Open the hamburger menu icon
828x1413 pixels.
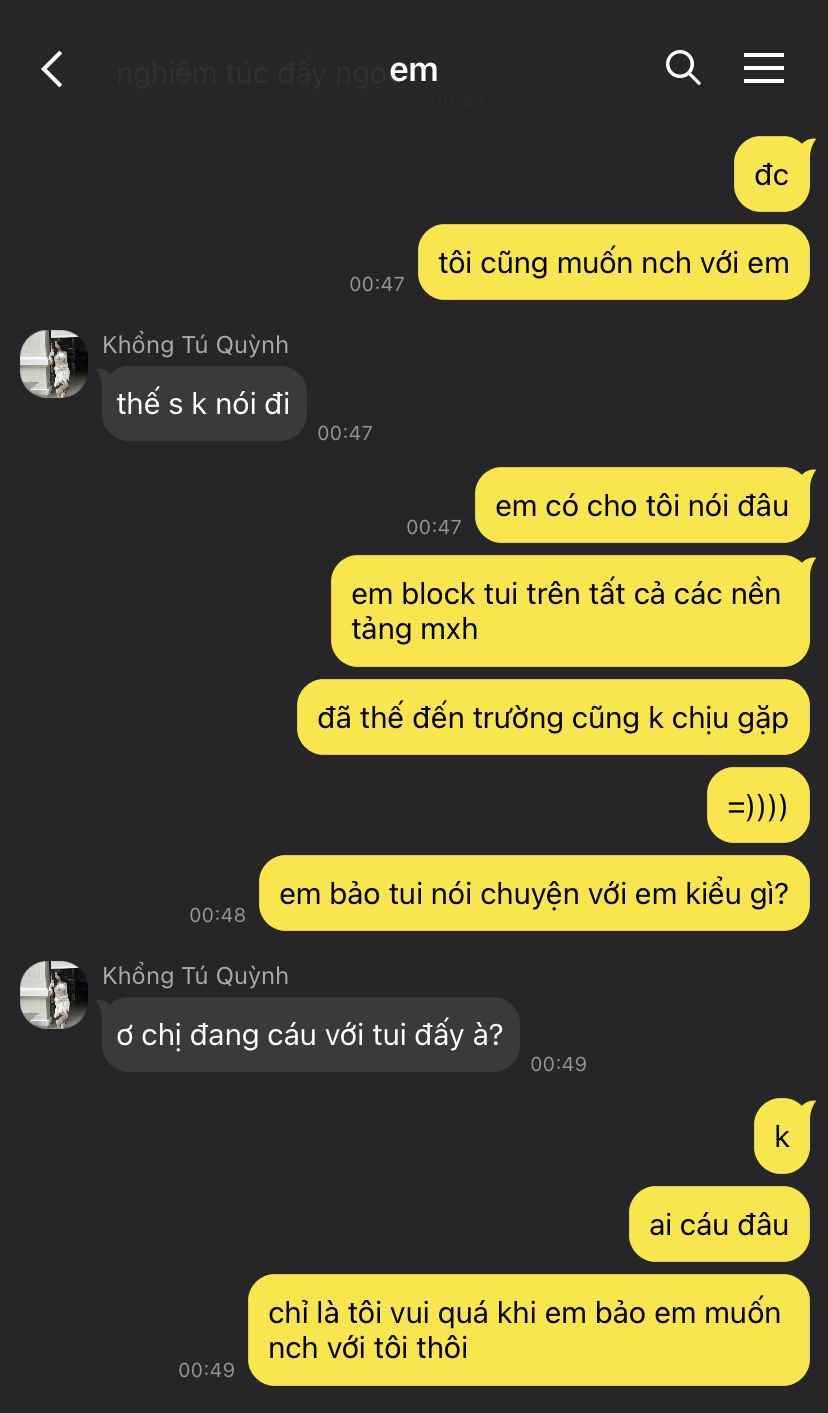pos(764,68)
